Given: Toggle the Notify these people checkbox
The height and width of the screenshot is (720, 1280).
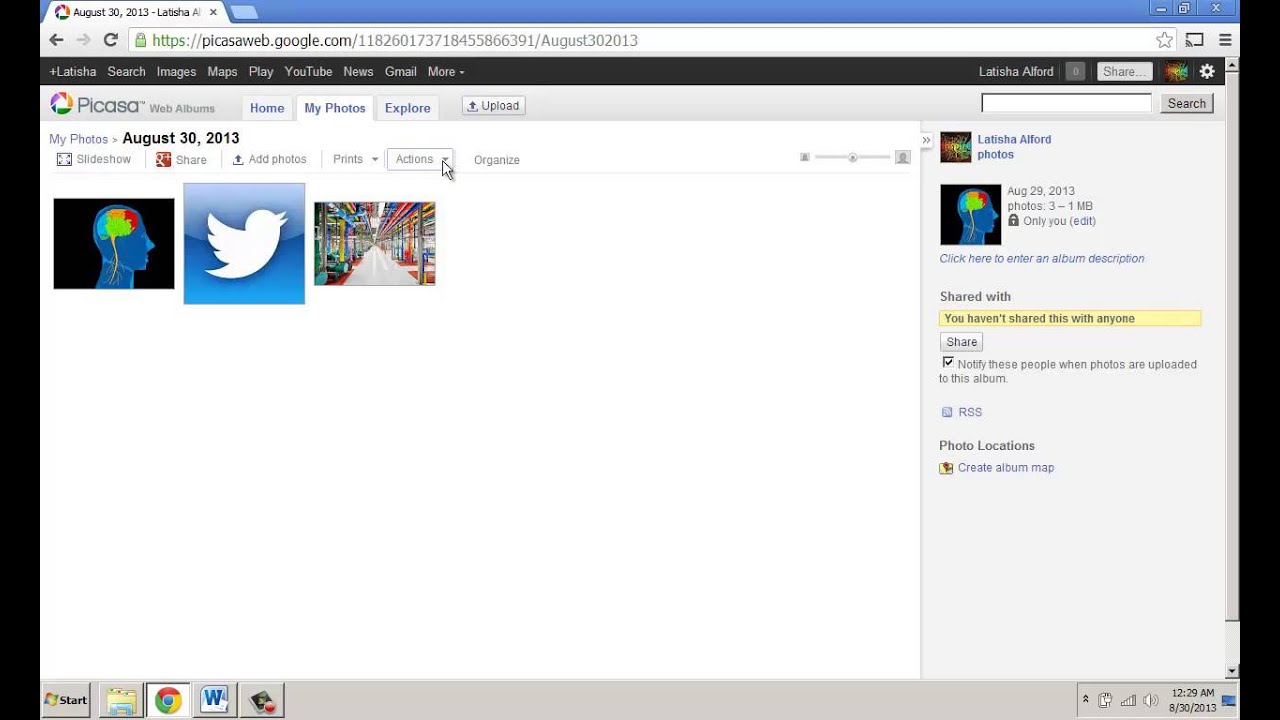Looking at the screenshot, I should pos(948,363).
